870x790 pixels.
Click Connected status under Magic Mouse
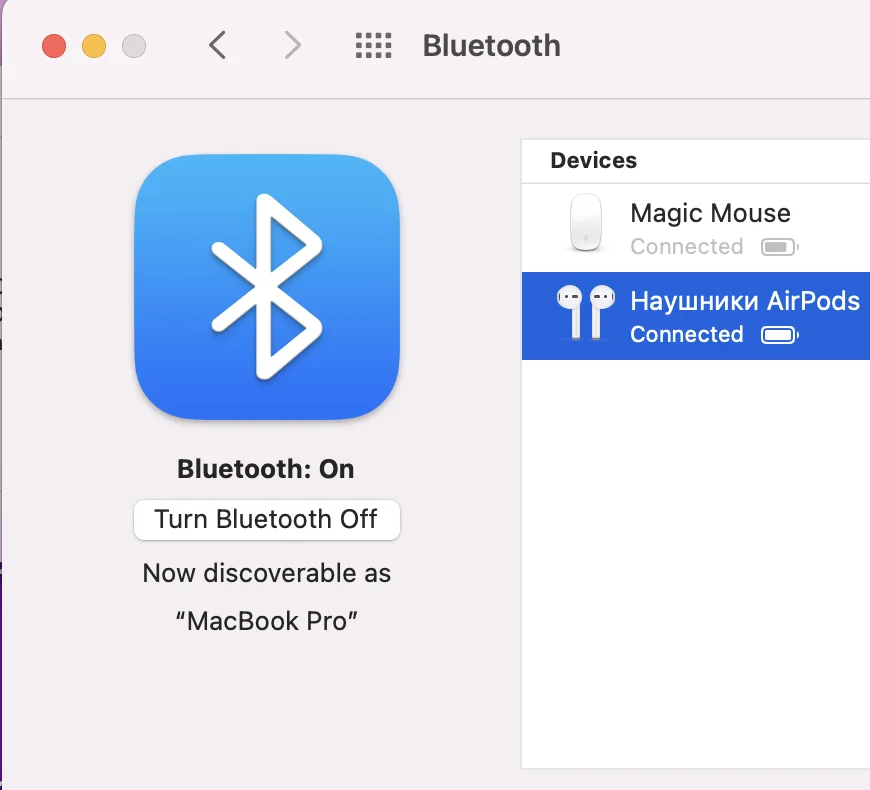coord(687,246)
